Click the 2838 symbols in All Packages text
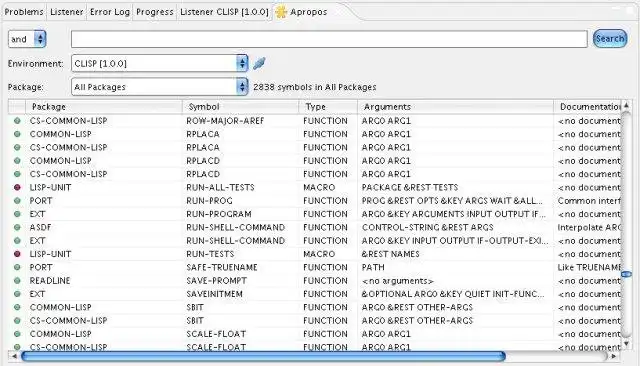The width and height of the screenshot is (640, 366). point(315,87)
